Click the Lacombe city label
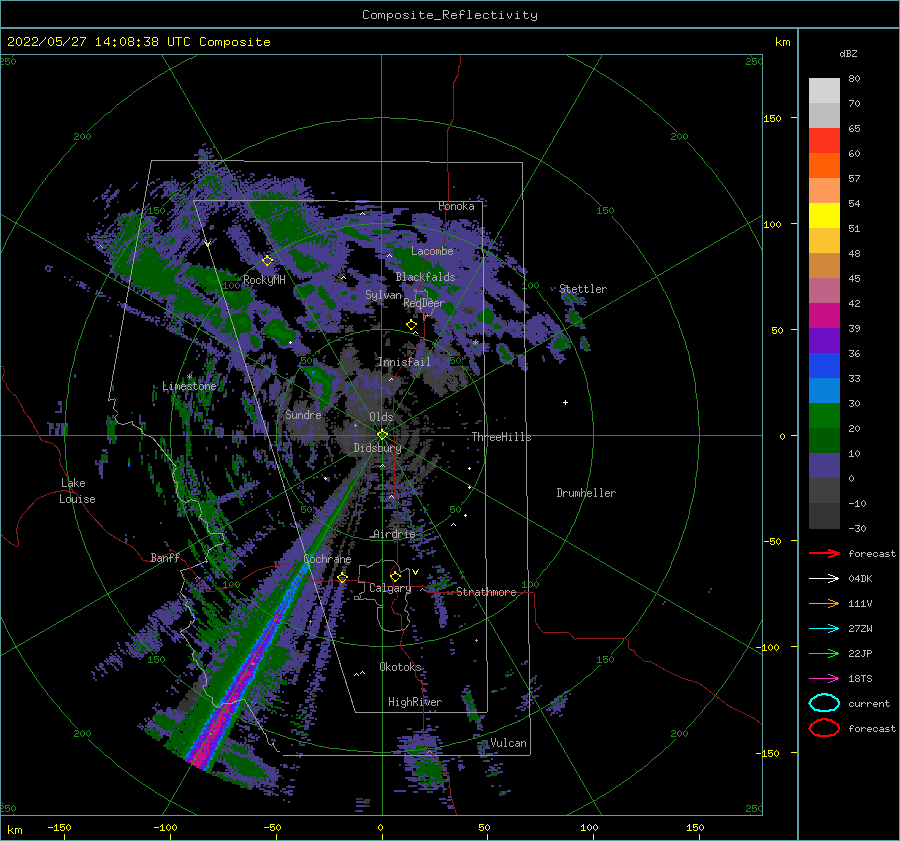The image size is (900, 841). coord(432,251)
